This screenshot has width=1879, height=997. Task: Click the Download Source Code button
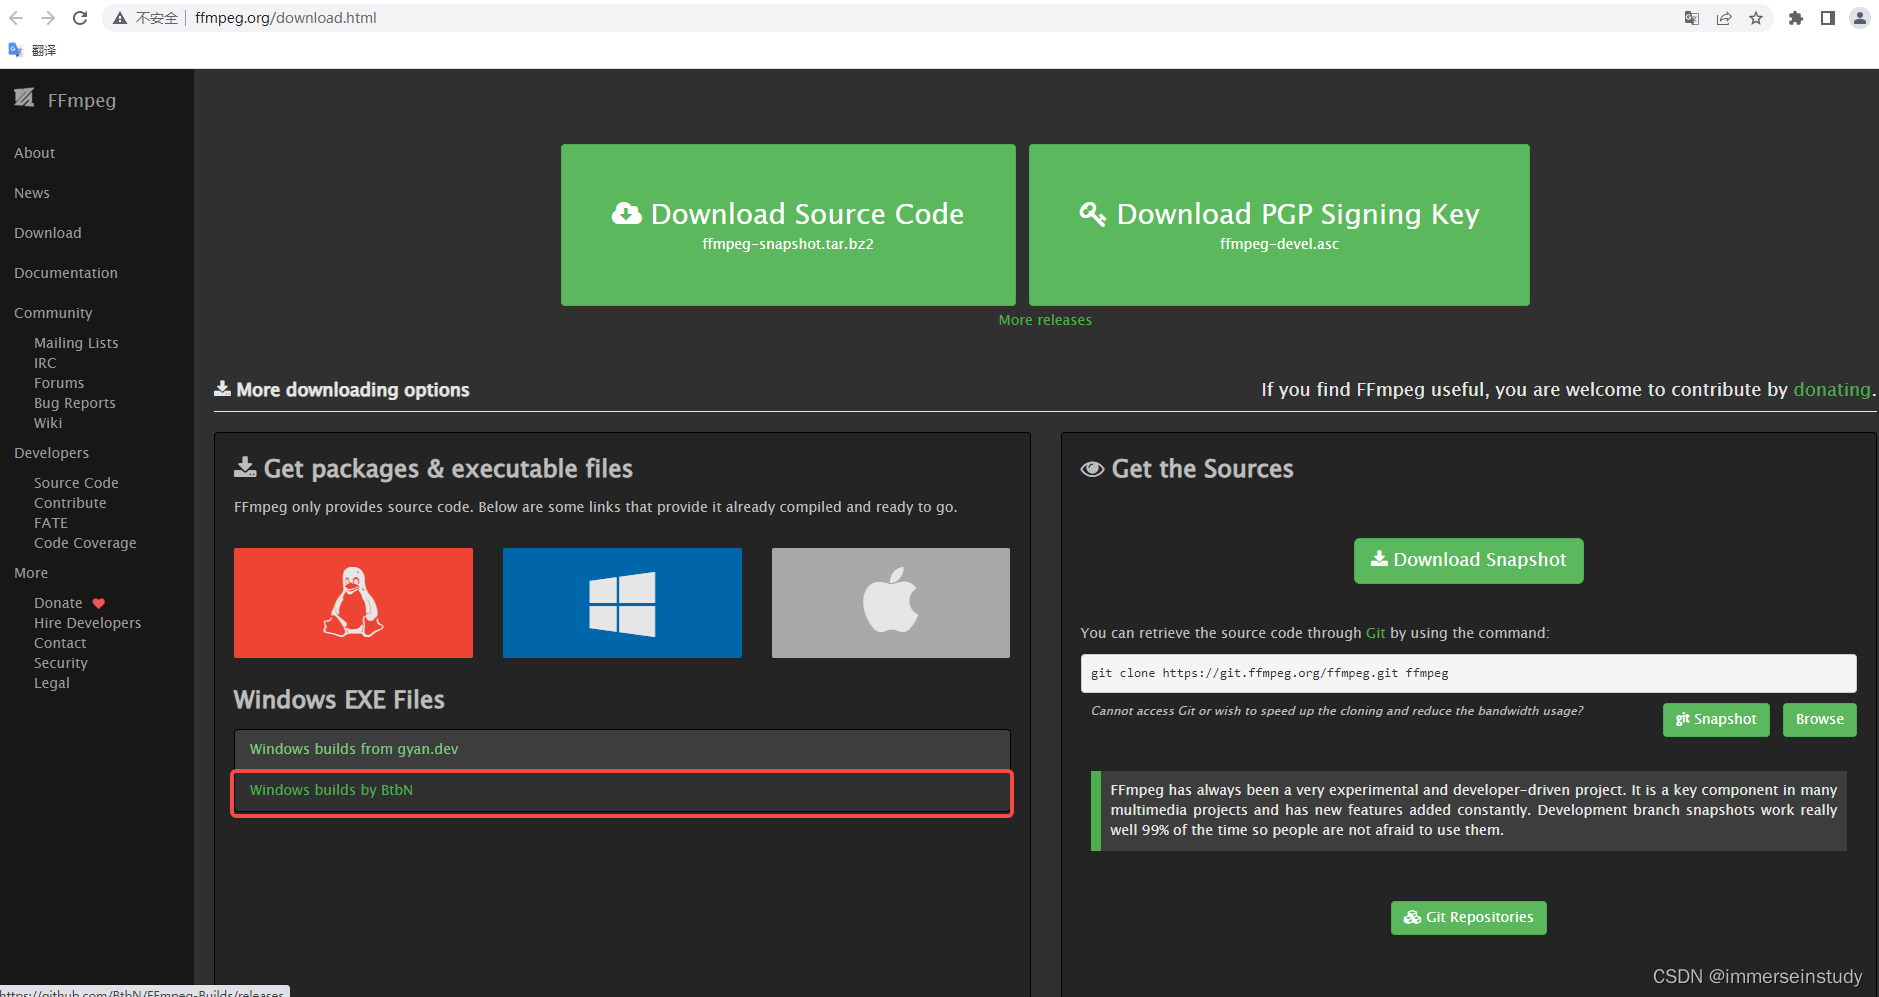click(x=788, y=225)
